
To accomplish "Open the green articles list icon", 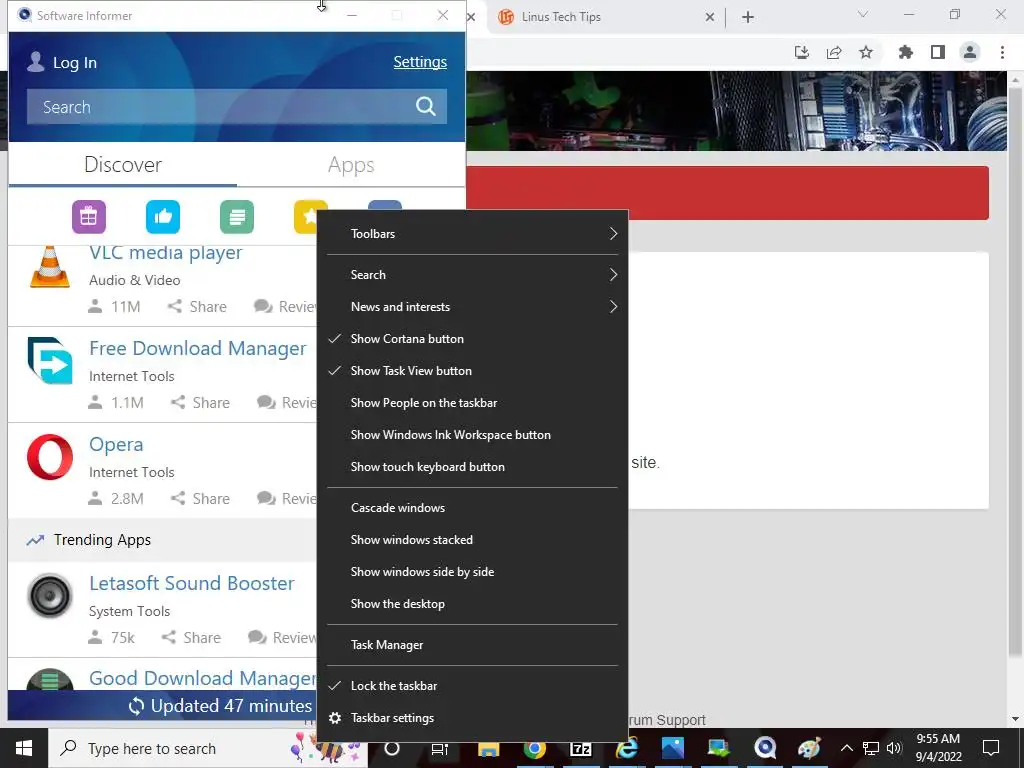I will [237, 217].
